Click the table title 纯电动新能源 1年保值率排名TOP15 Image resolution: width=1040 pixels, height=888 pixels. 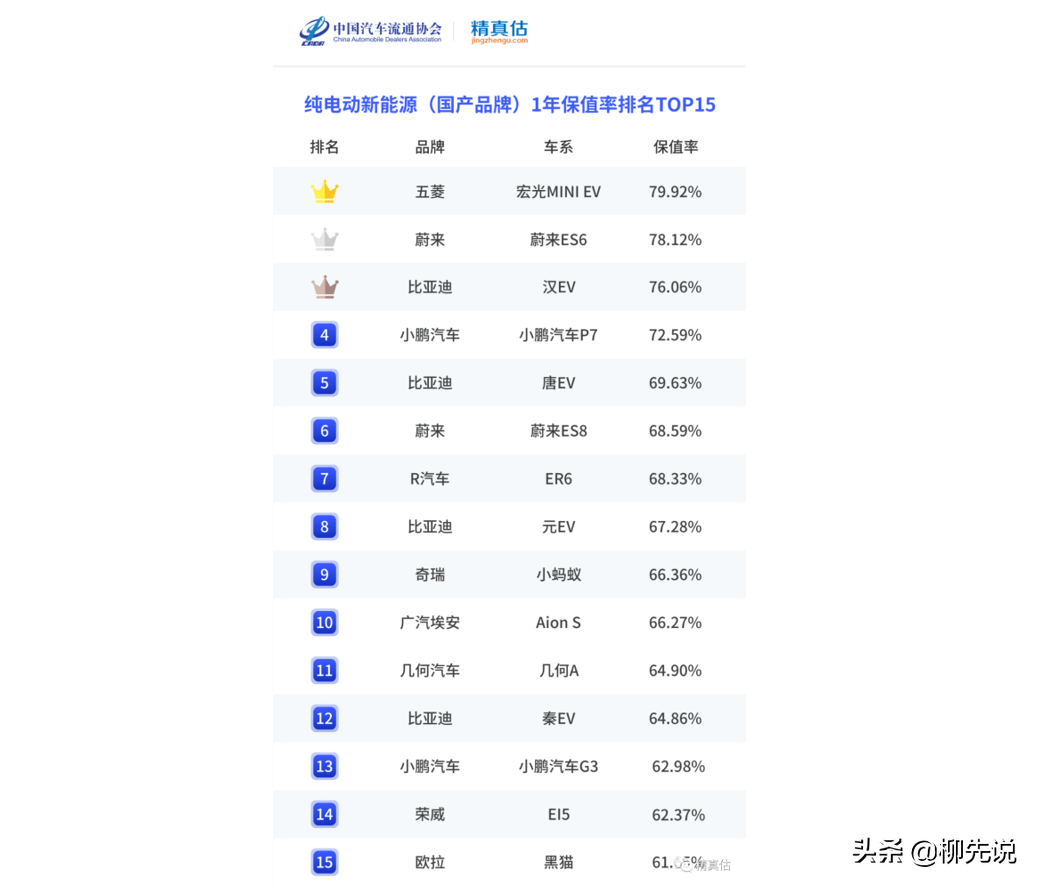(x=509, y=105)
